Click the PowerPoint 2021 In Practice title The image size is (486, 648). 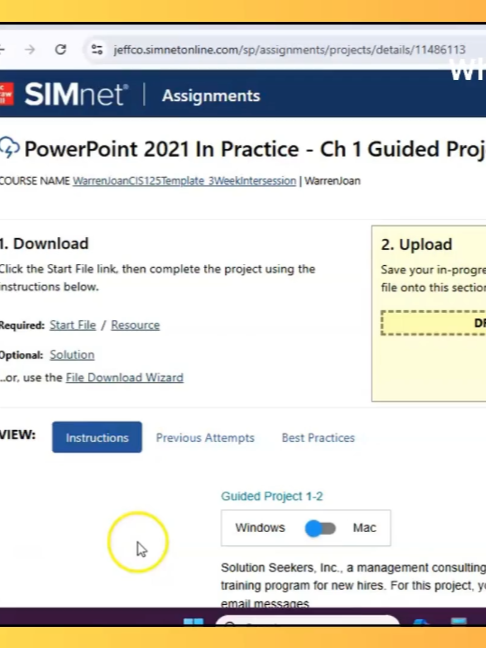coord(255,149)
